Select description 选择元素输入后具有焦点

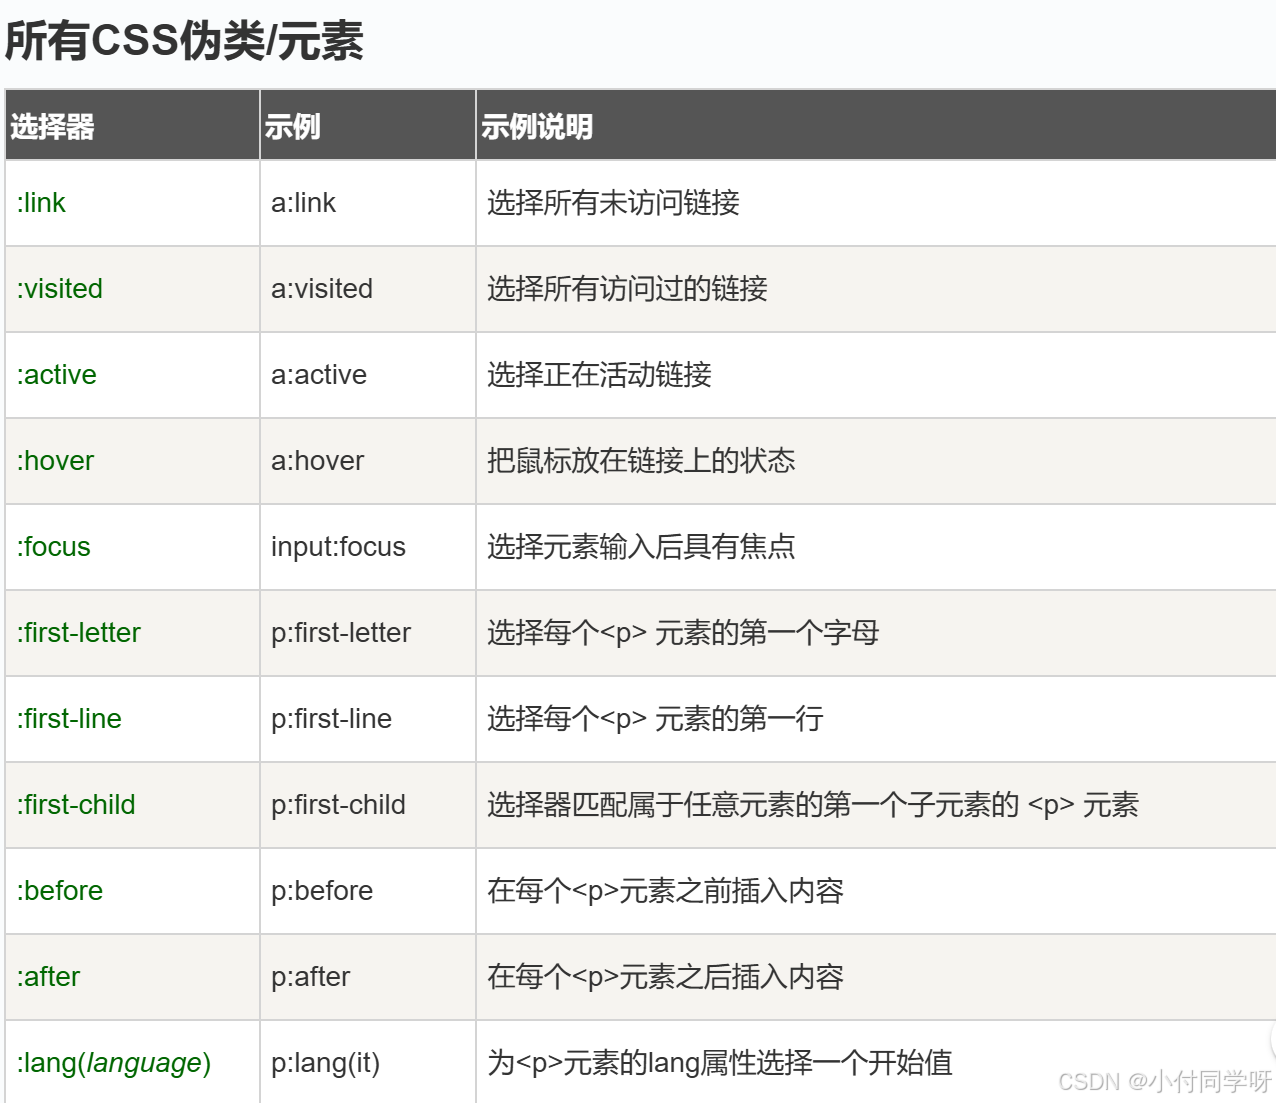click(641, 547)
